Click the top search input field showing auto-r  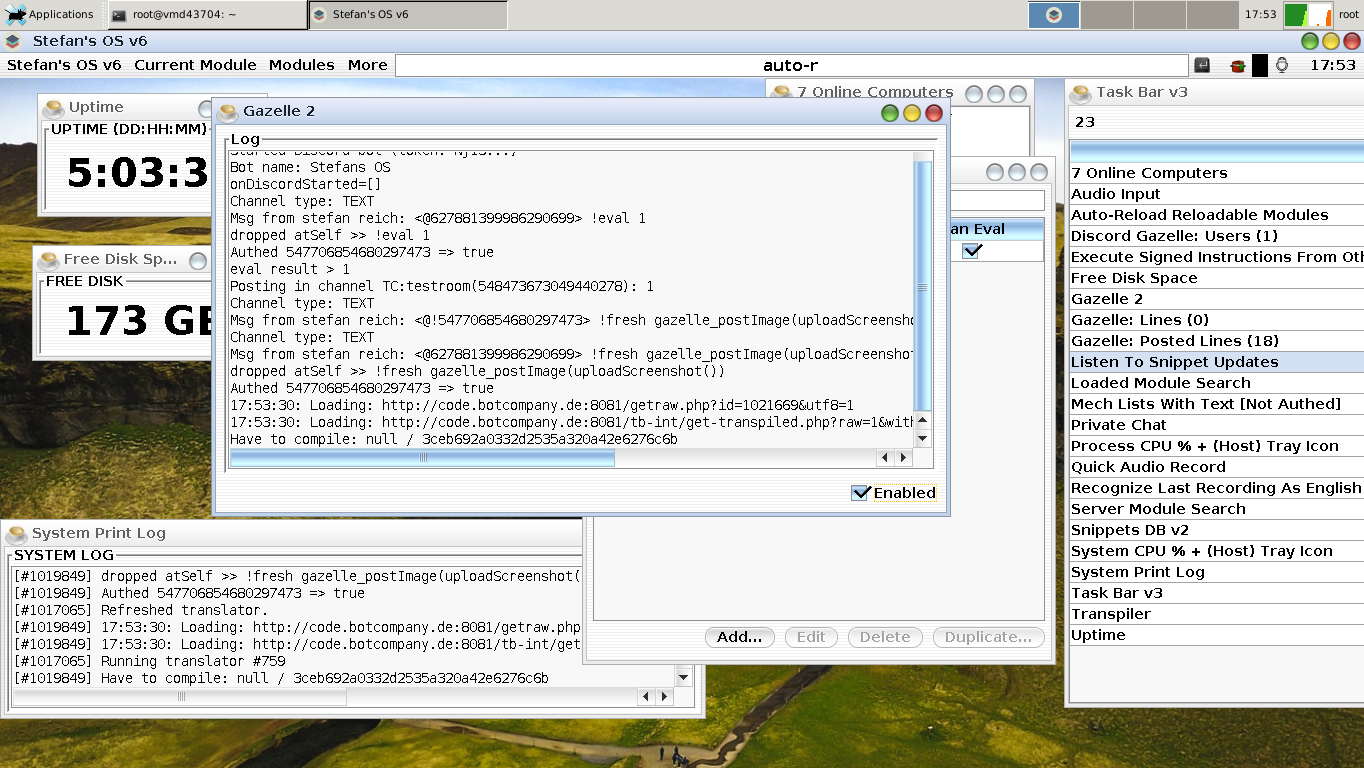point(790,66)
